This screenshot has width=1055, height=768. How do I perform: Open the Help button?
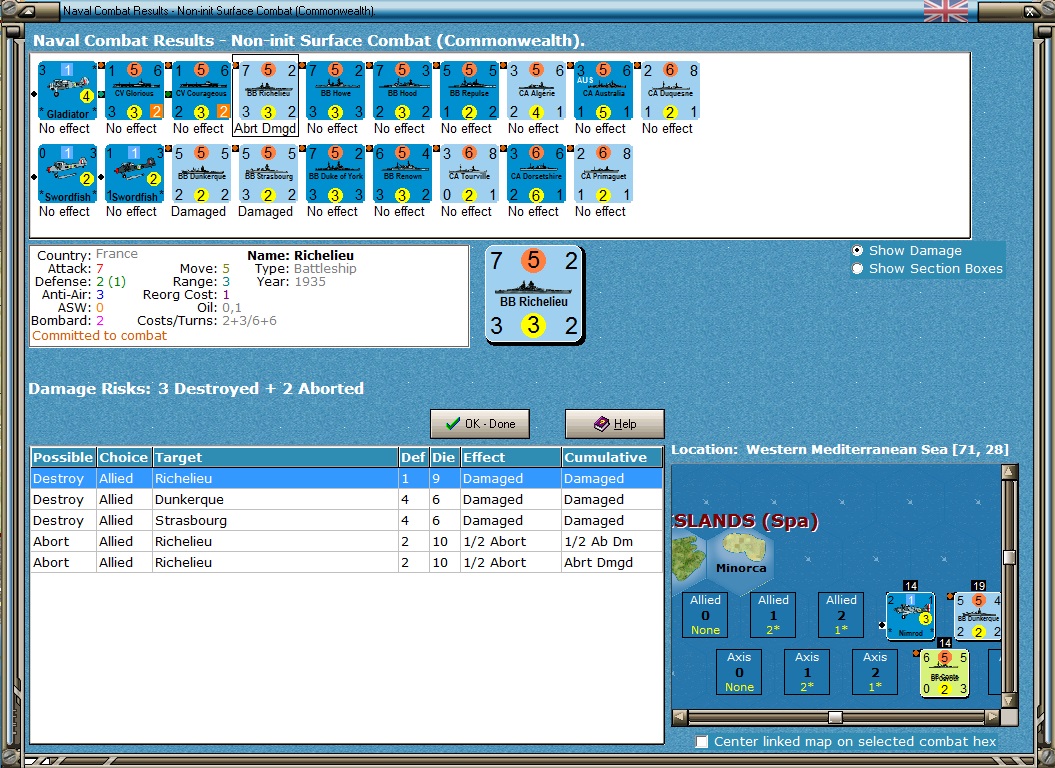(x=614, y=424)
